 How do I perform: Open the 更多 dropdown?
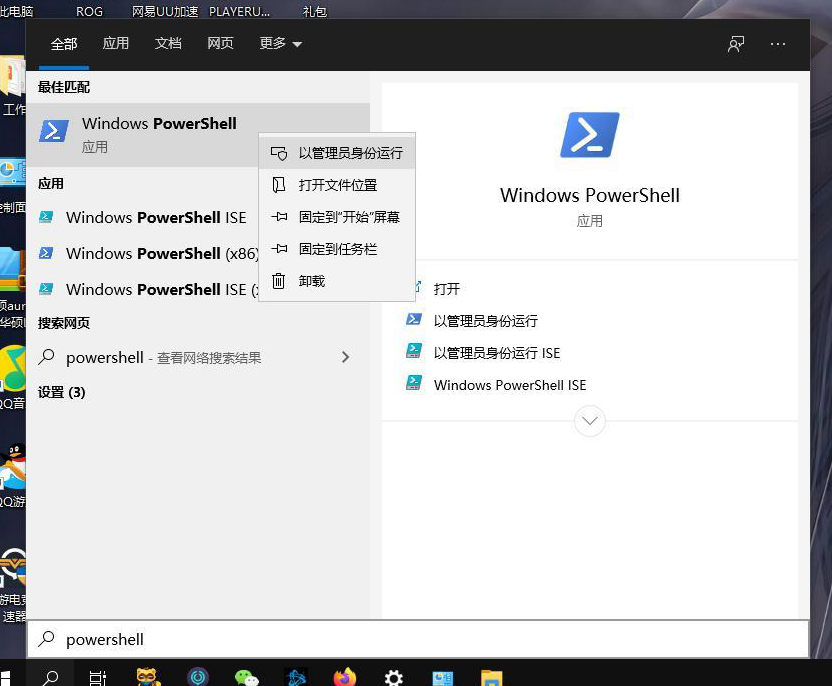[280, 44]
